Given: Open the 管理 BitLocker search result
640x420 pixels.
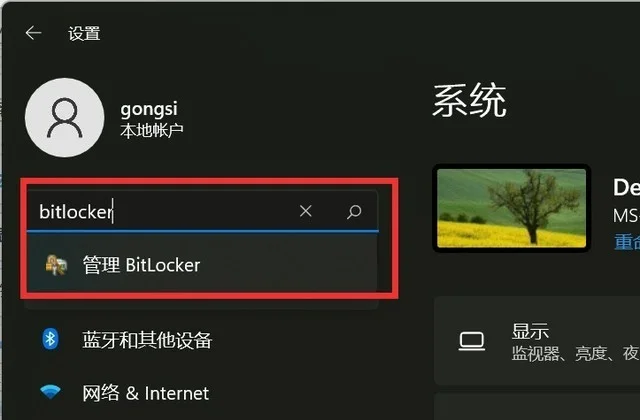Looking at the screenshot, I should pyautogui.click(x=202, y=265).
